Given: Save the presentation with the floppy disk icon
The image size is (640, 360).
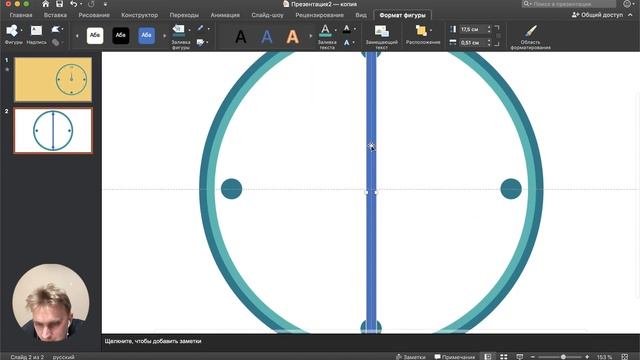Looking at the screenshot, I should (60, 4).
